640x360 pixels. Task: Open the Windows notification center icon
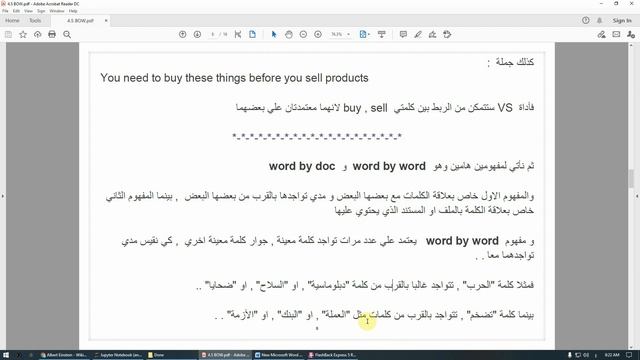[x=630, y=355]
